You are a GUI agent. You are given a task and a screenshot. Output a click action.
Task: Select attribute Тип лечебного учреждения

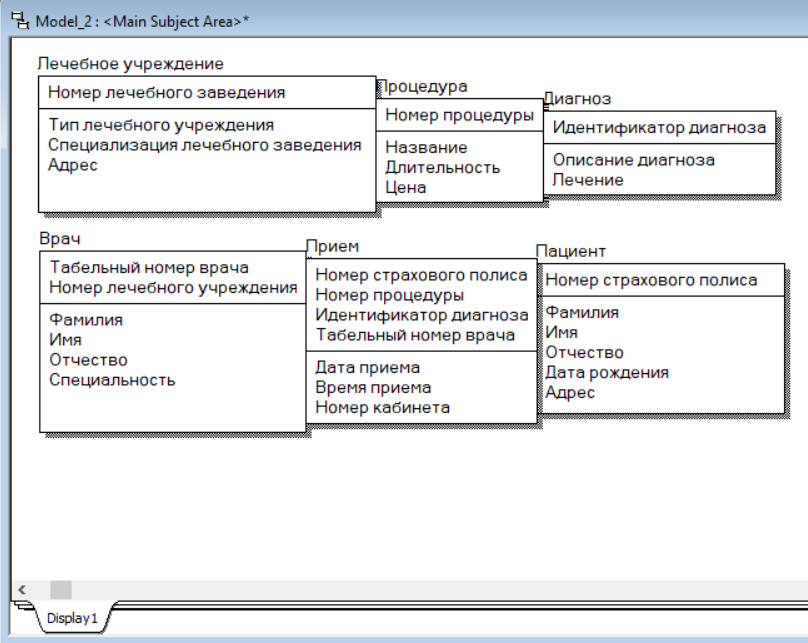point(161,125)
